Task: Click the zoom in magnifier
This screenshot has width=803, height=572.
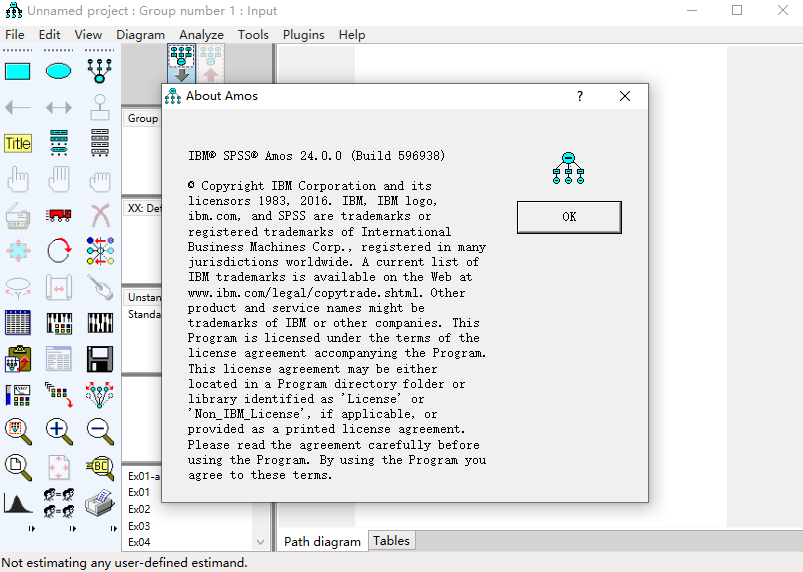Action: [x=58, y=431]
